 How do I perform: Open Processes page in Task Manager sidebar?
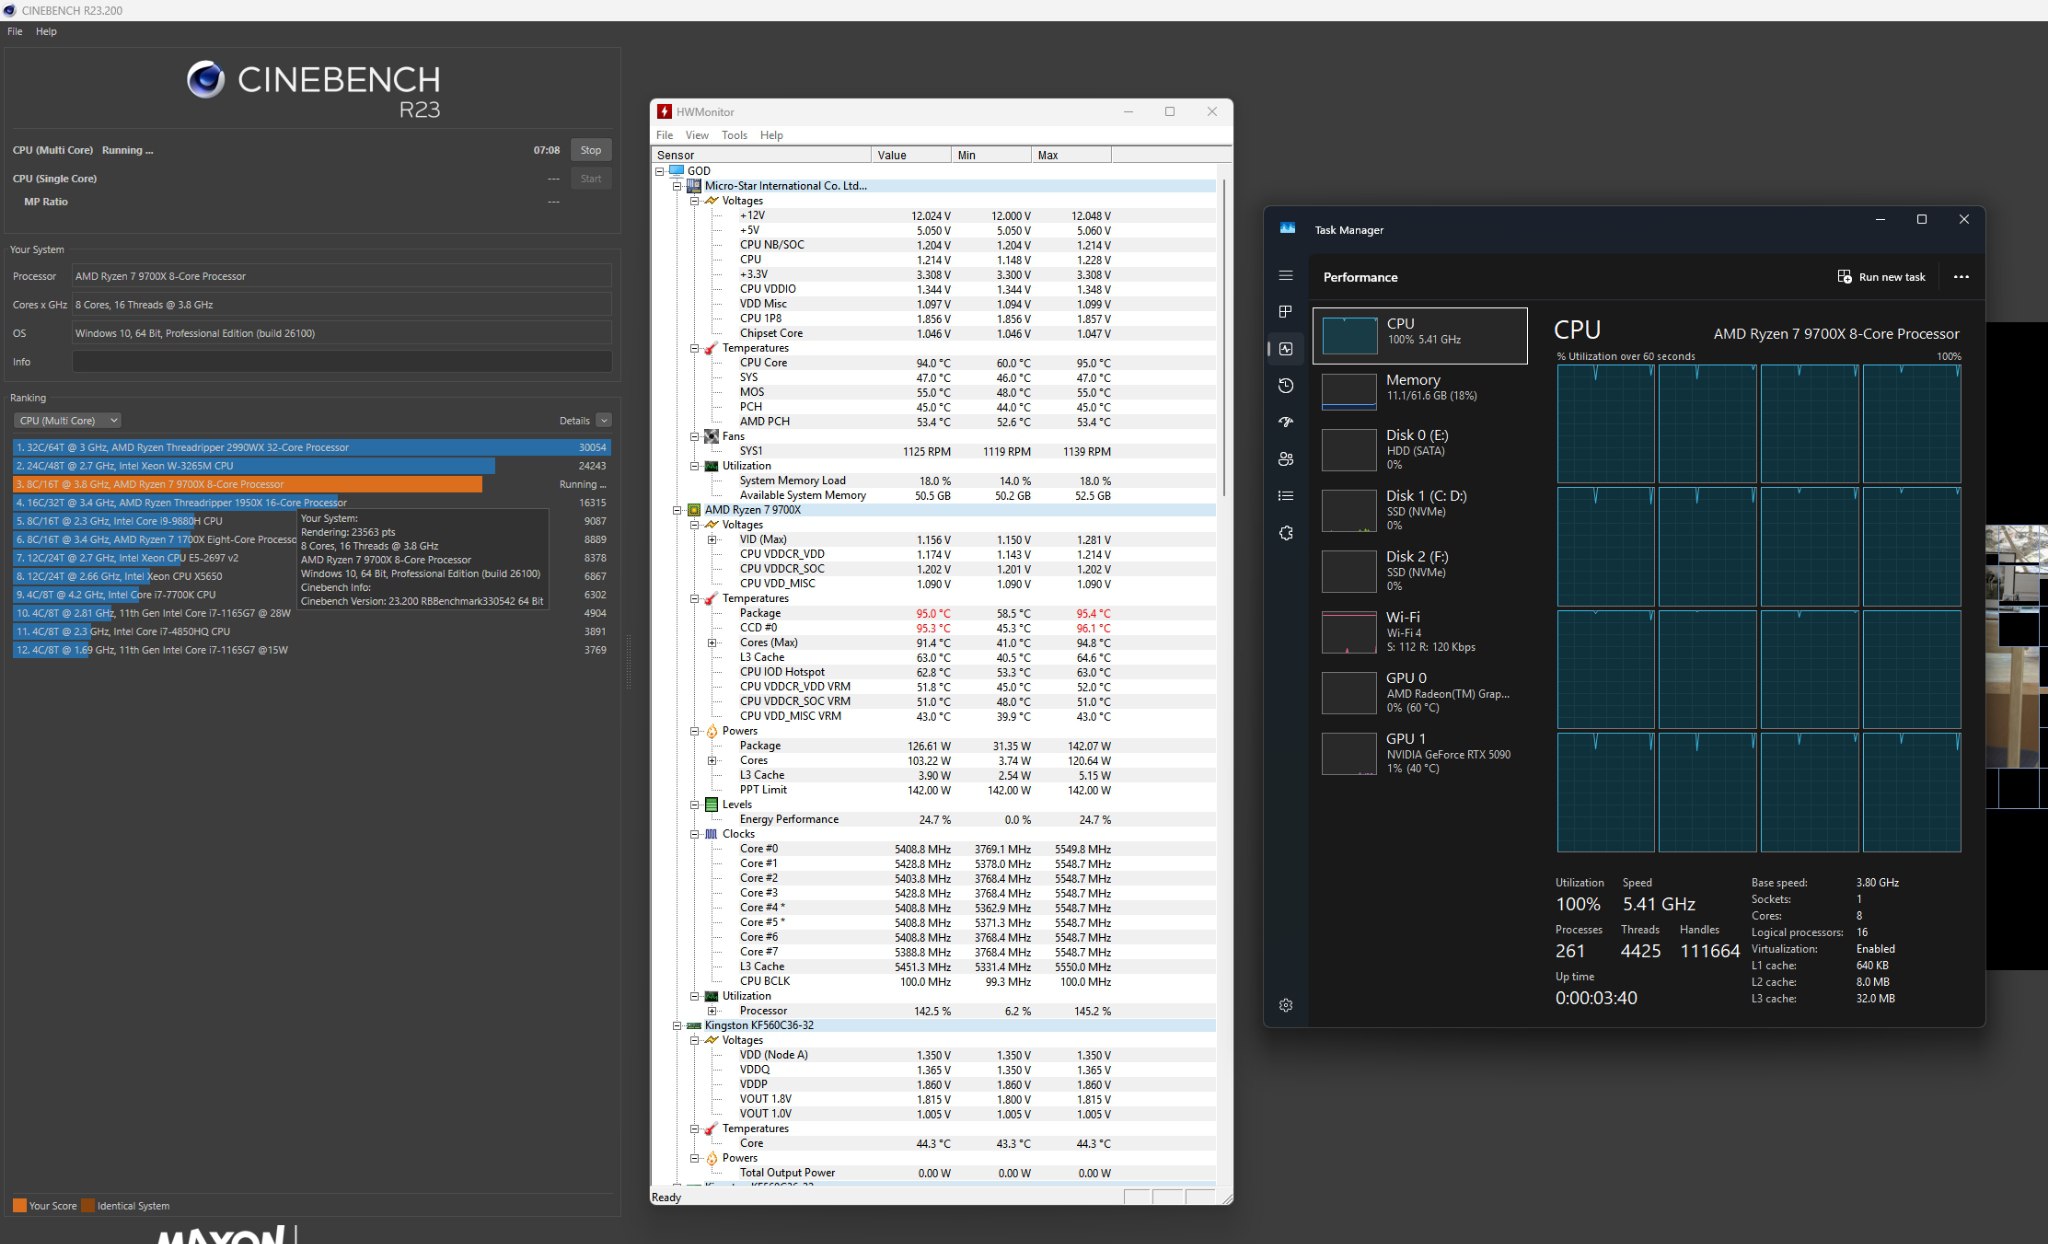(x=1286, y=312)
